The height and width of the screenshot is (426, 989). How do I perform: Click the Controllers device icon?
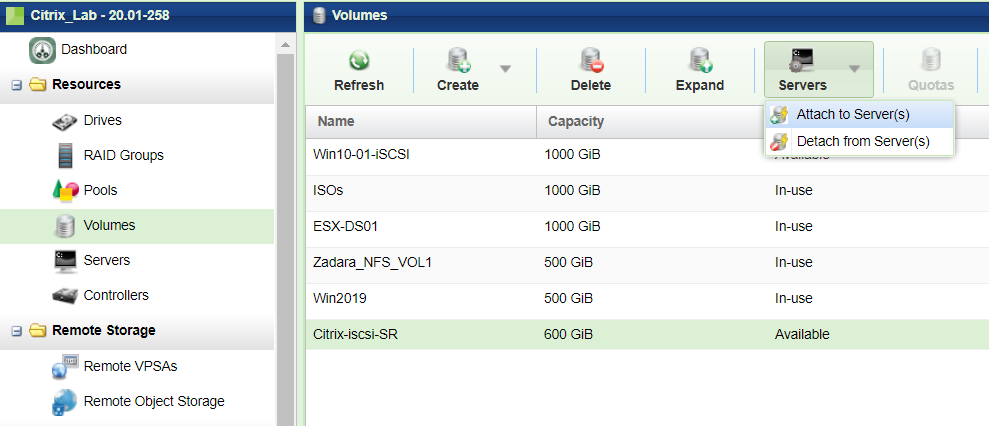pos(64,295)
